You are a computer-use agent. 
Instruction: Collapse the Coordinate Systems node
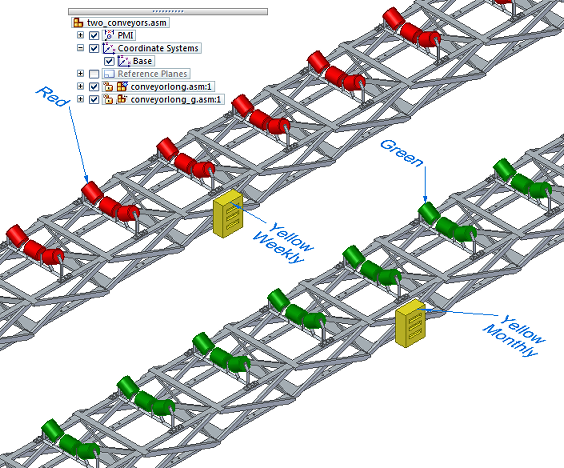(x=80, y=47)
